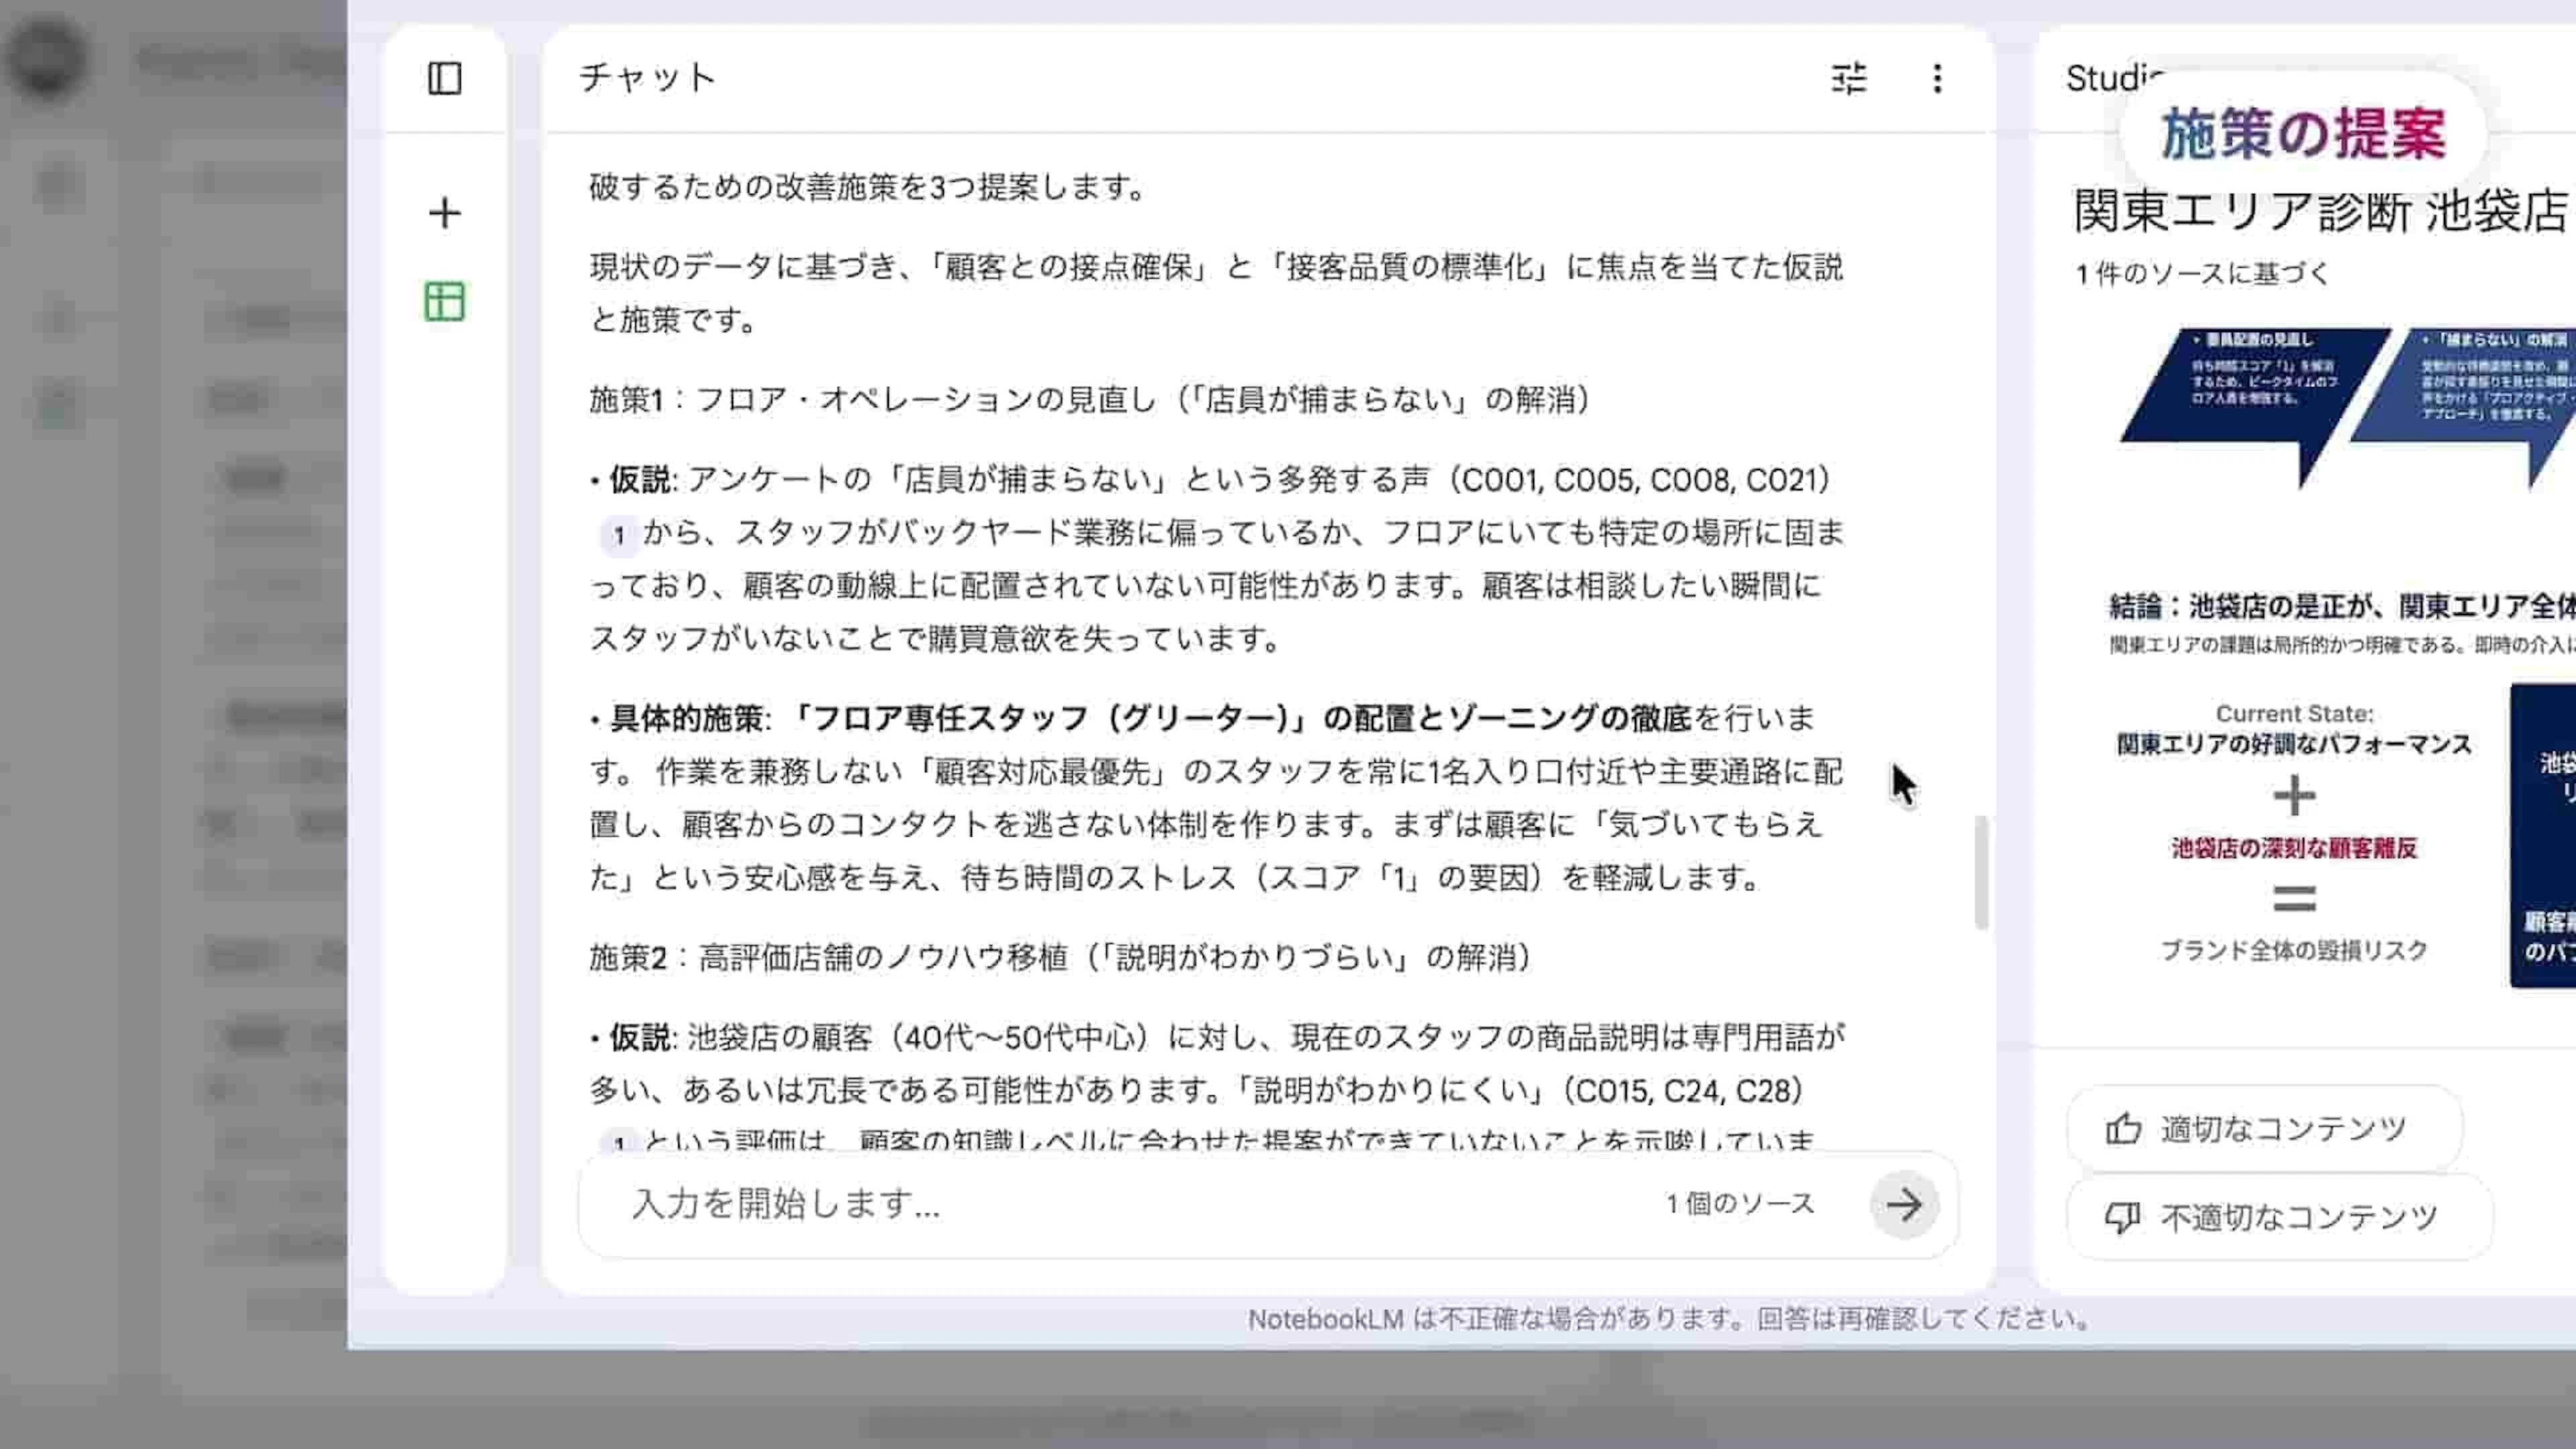This screenshot has height=1449, width=2576.
Task: Mark as 適切なコンテンツ
Action: tap(2282, 1129)
